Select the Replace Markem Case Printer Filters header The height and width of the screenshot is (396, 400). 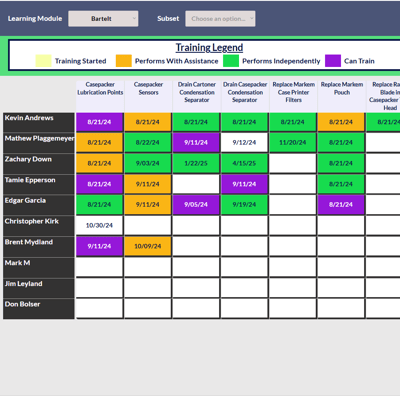coord(293,96)
